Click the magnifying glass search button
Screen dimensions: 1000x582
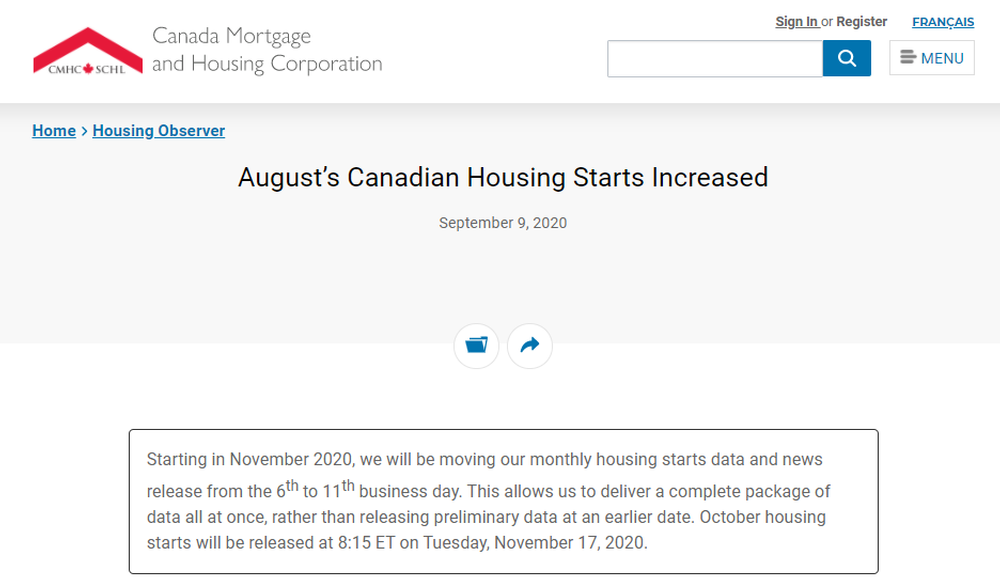(x=846, y=58)
